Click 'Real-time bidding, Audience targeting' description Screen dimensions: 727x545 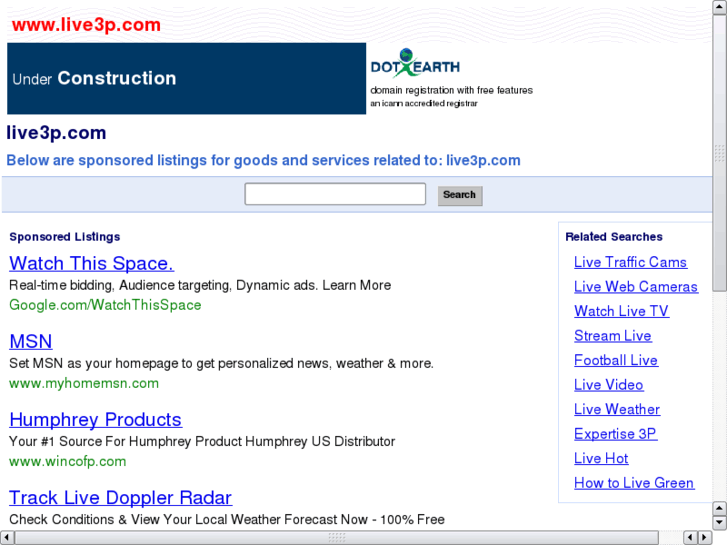[200, 285]
